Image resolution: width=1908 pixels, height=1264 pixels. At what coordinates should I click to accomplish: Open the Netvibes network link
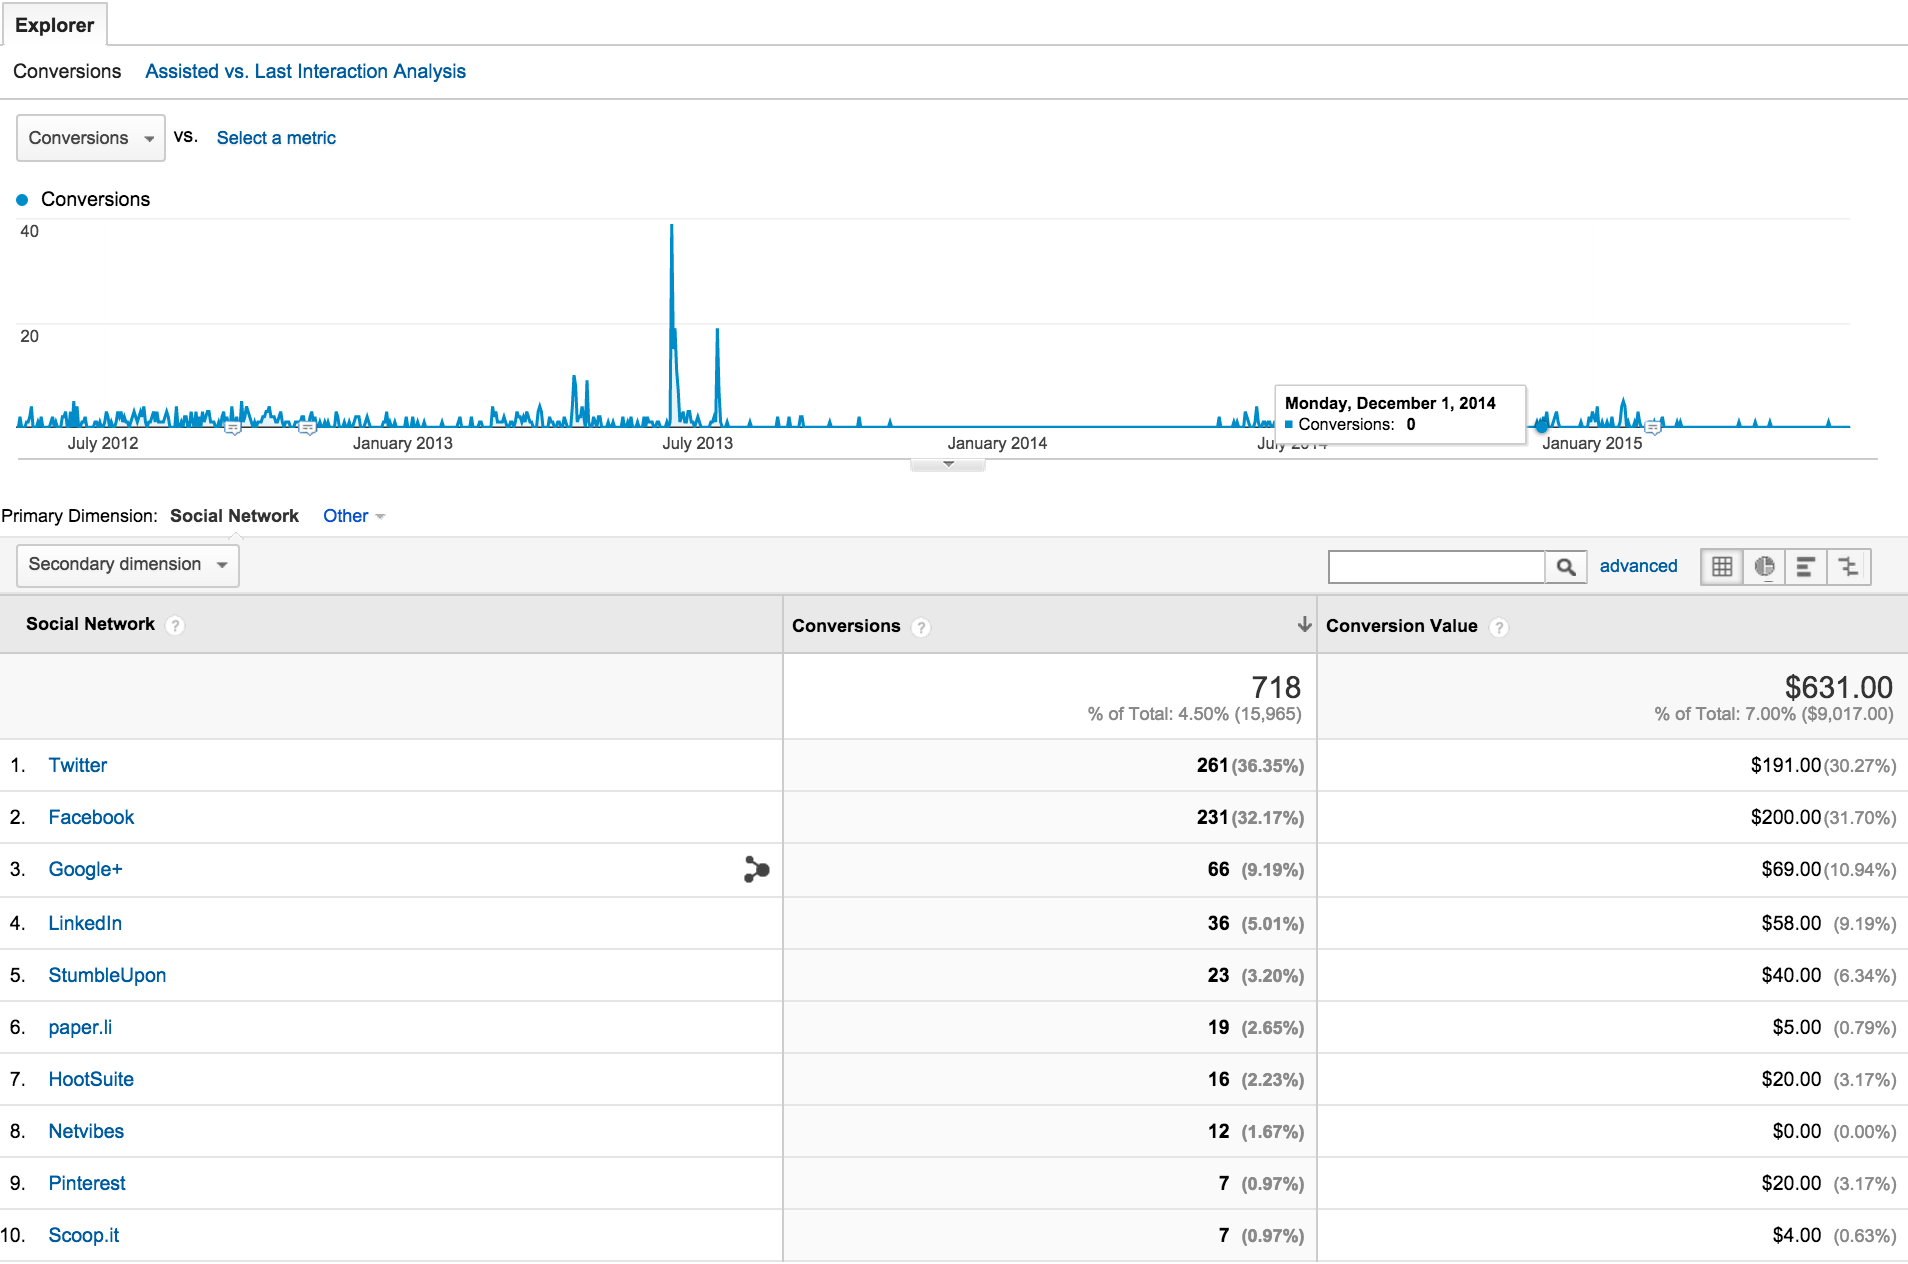pos(86,1131)
